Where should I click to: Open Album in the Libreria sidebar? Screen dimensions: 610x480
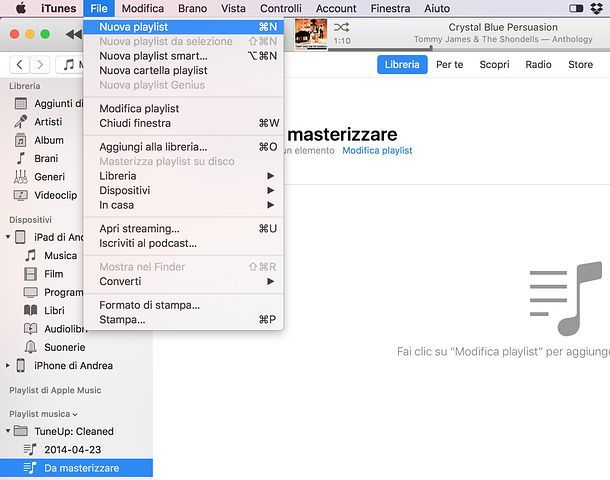click(x=48, y=140)
